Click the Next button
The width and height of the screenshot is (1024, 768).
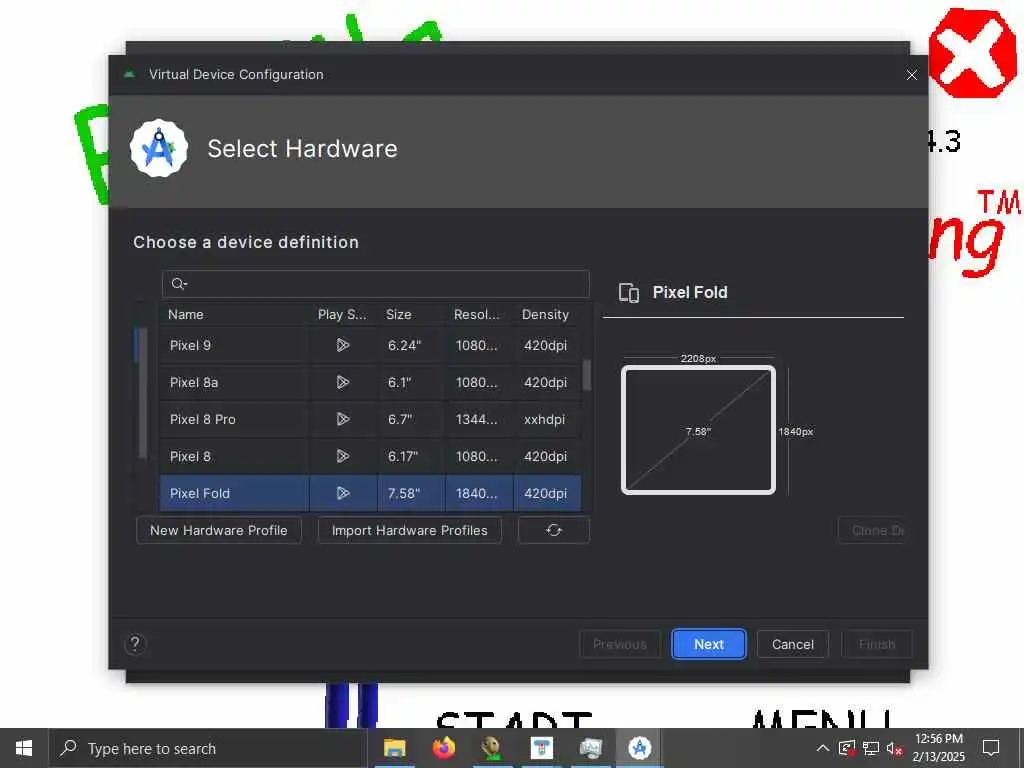pyautogui.click(x=709, y=644)
